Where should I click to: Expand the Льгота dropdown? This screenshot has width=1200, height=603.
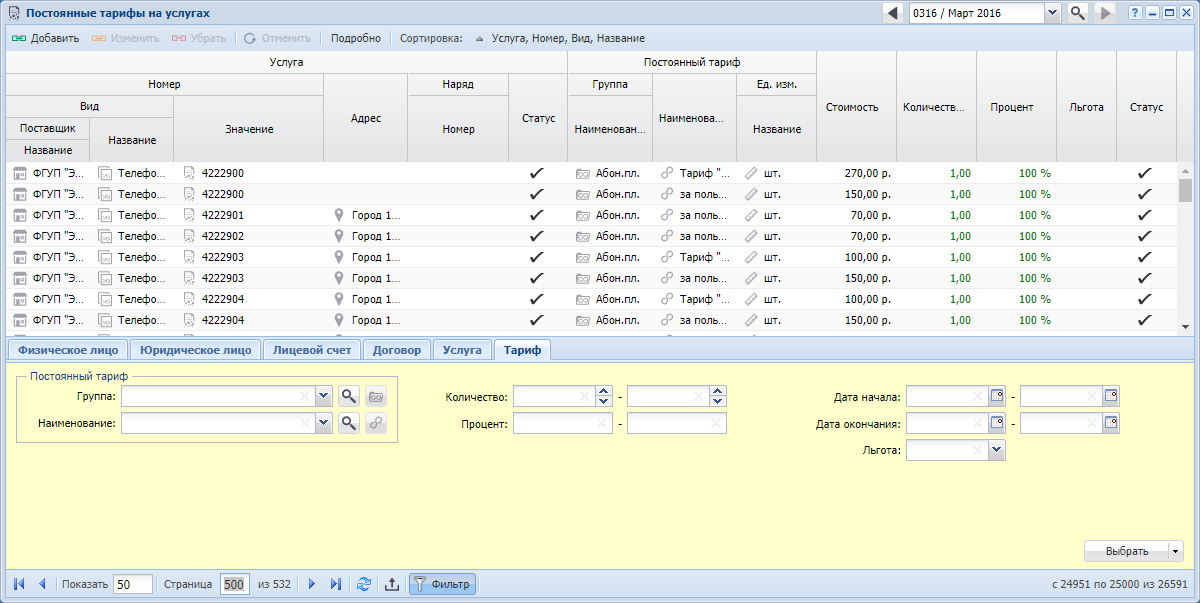[997, 451]
